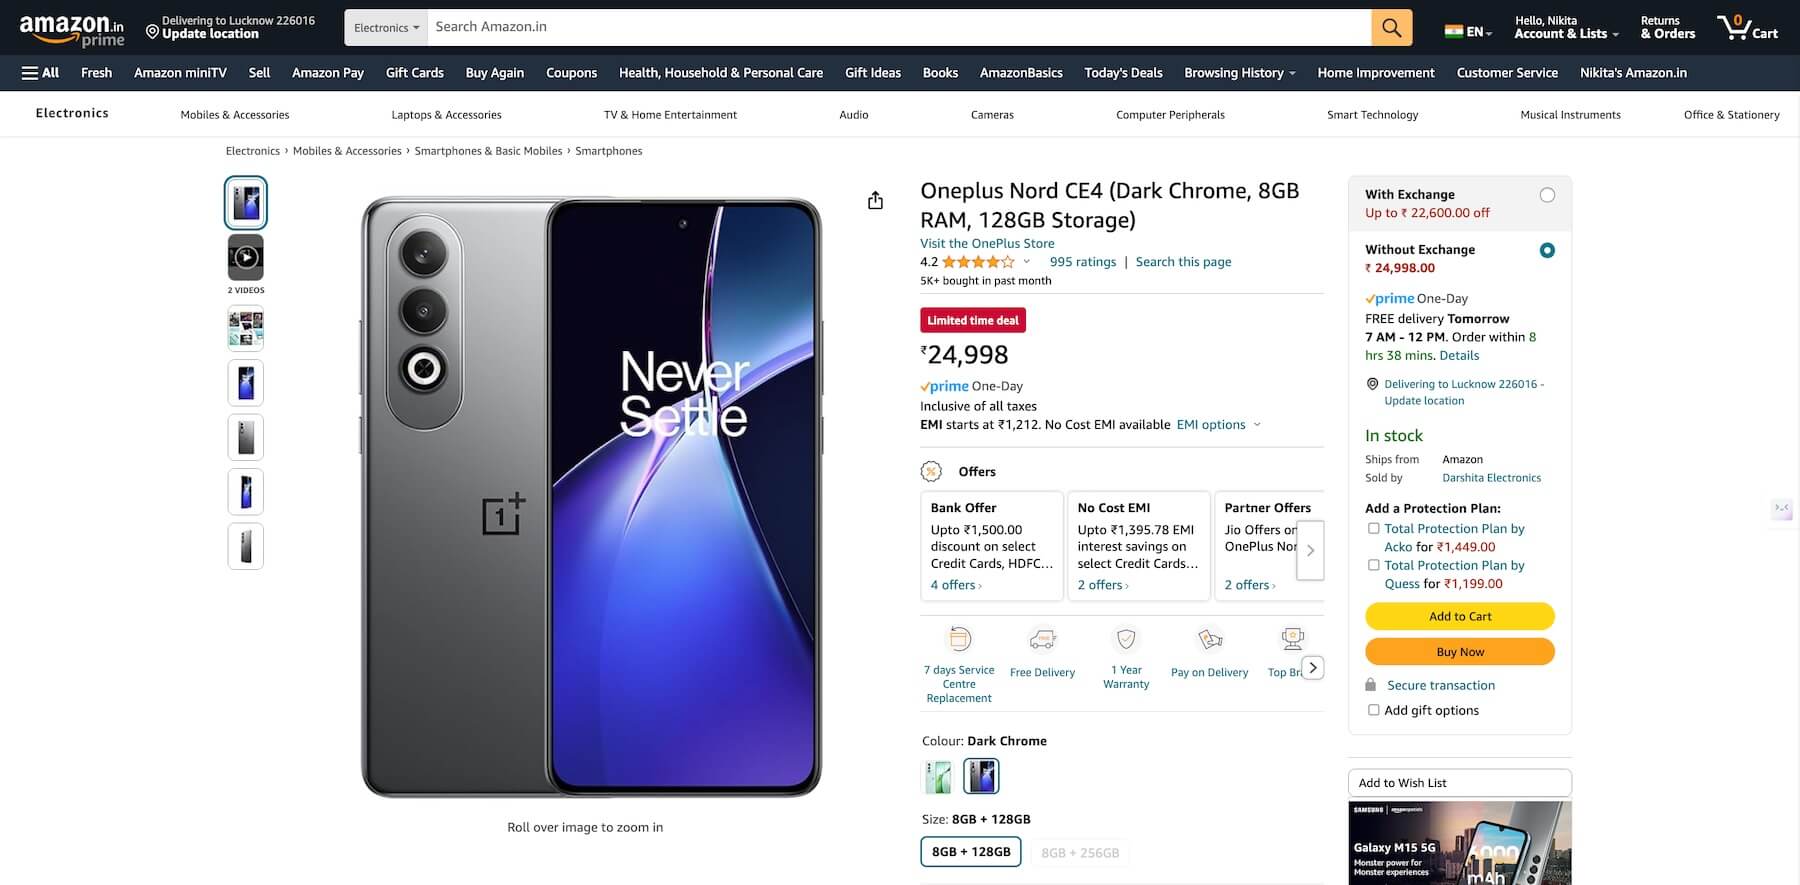Open the Electronics category dropdown
Image resolution: width=1800 pixels, height=885 pixels.
[386, 27]
